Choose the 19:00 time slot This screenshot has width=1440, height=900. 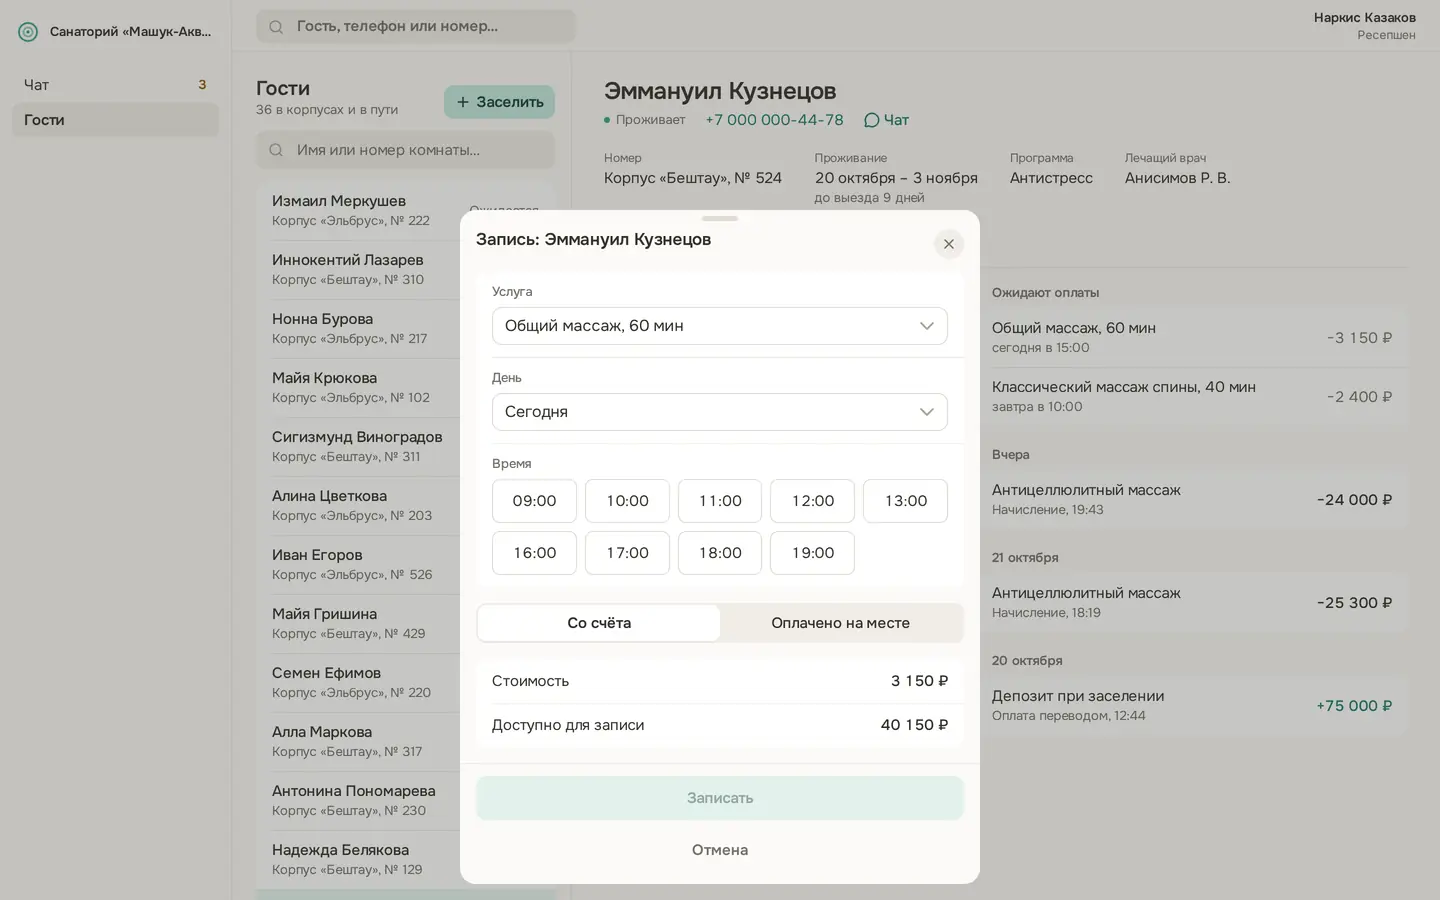point(812,553)
